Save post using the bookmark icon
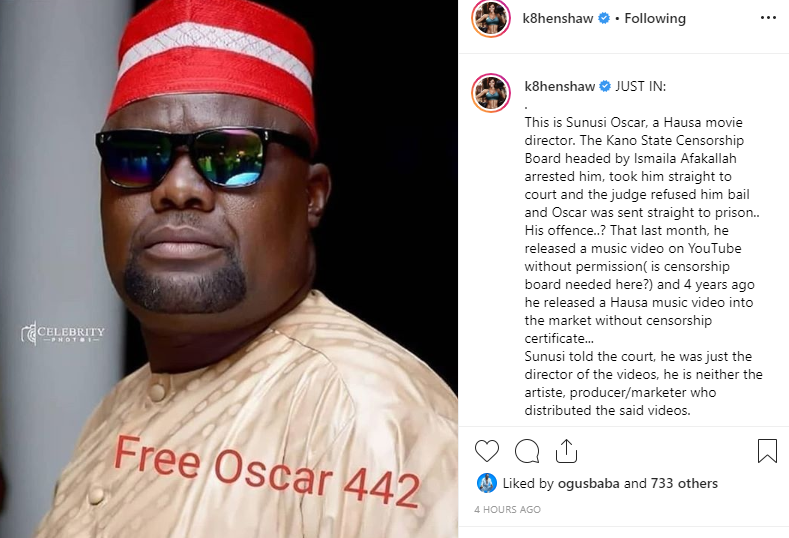This screenshot has height=538, width=789. (x=767, y=450)
